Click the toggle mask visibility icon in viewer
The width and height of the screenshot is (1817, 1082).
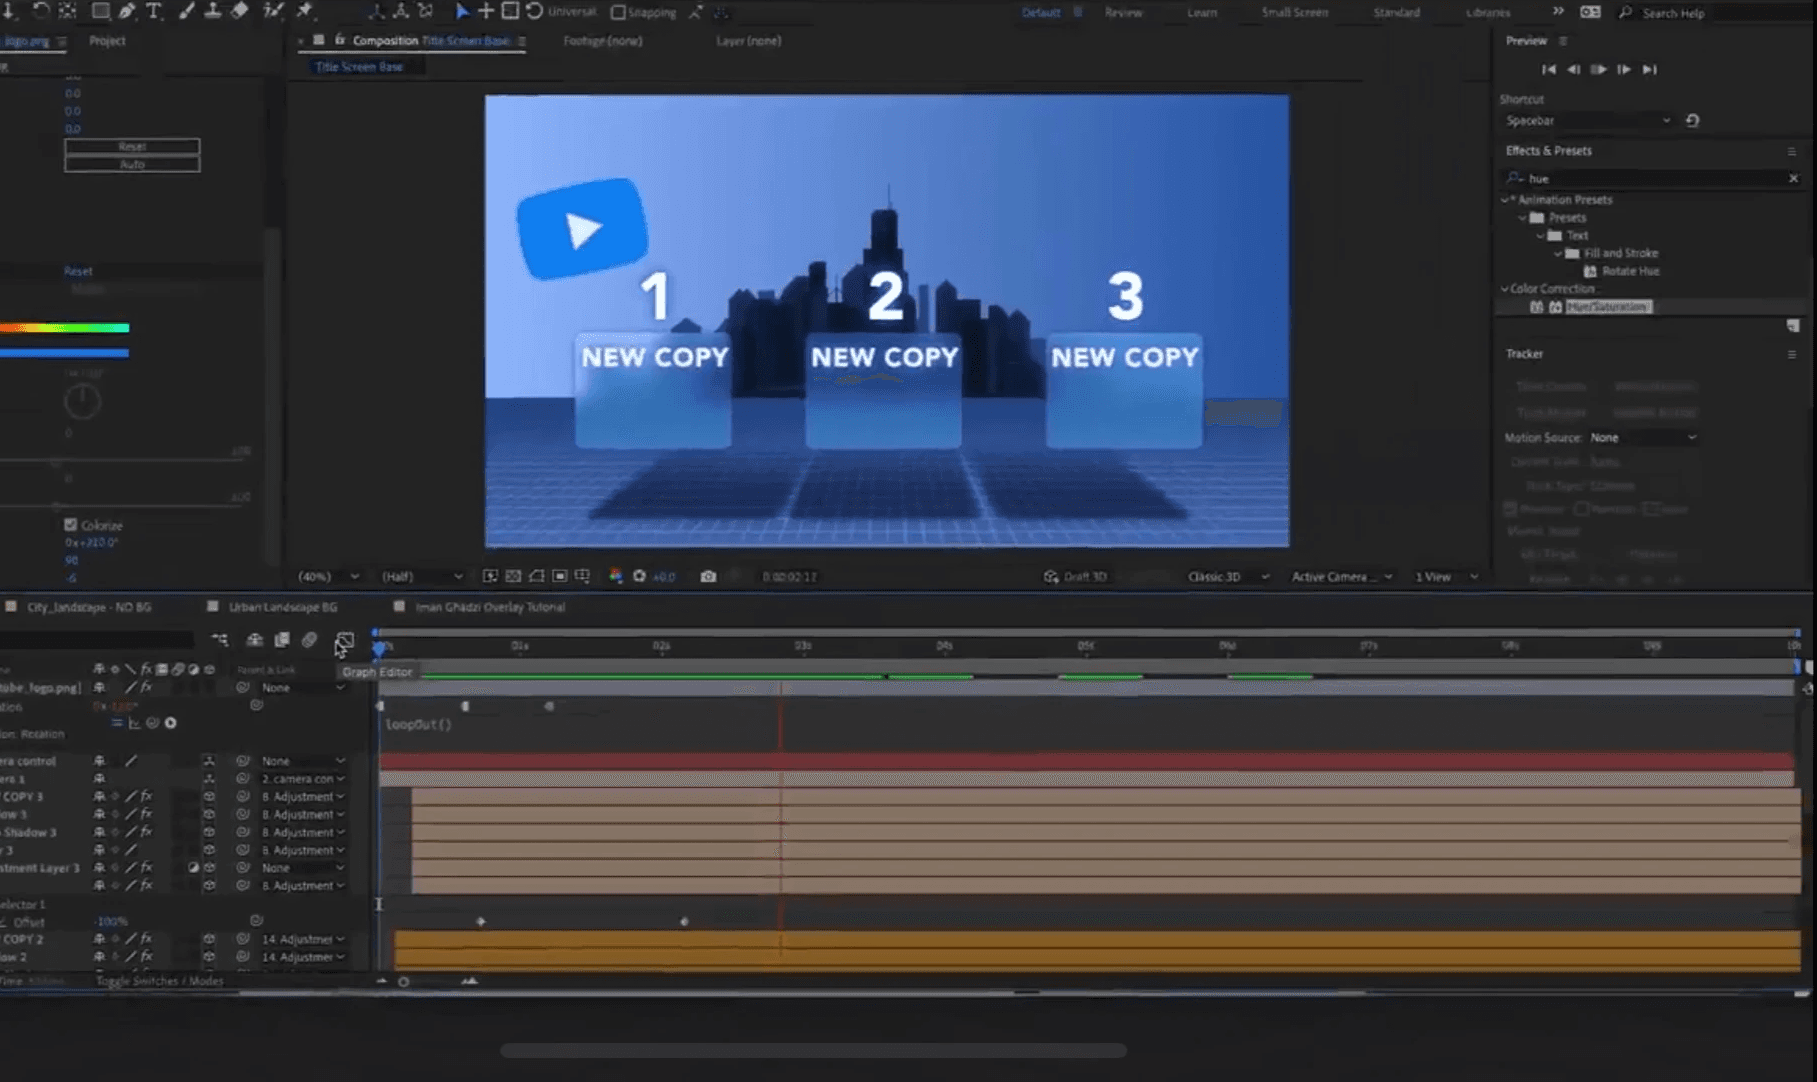tap(537, 576)
